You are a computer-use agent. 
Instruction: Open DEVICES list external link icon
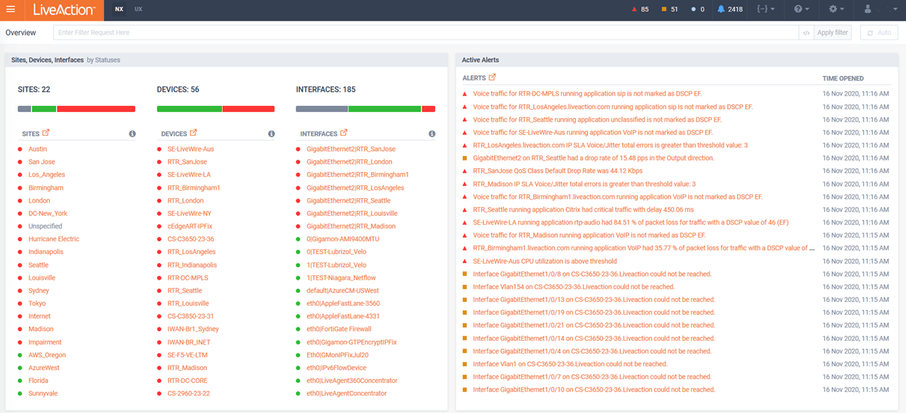pyautogui.click(x=194, y=133)
